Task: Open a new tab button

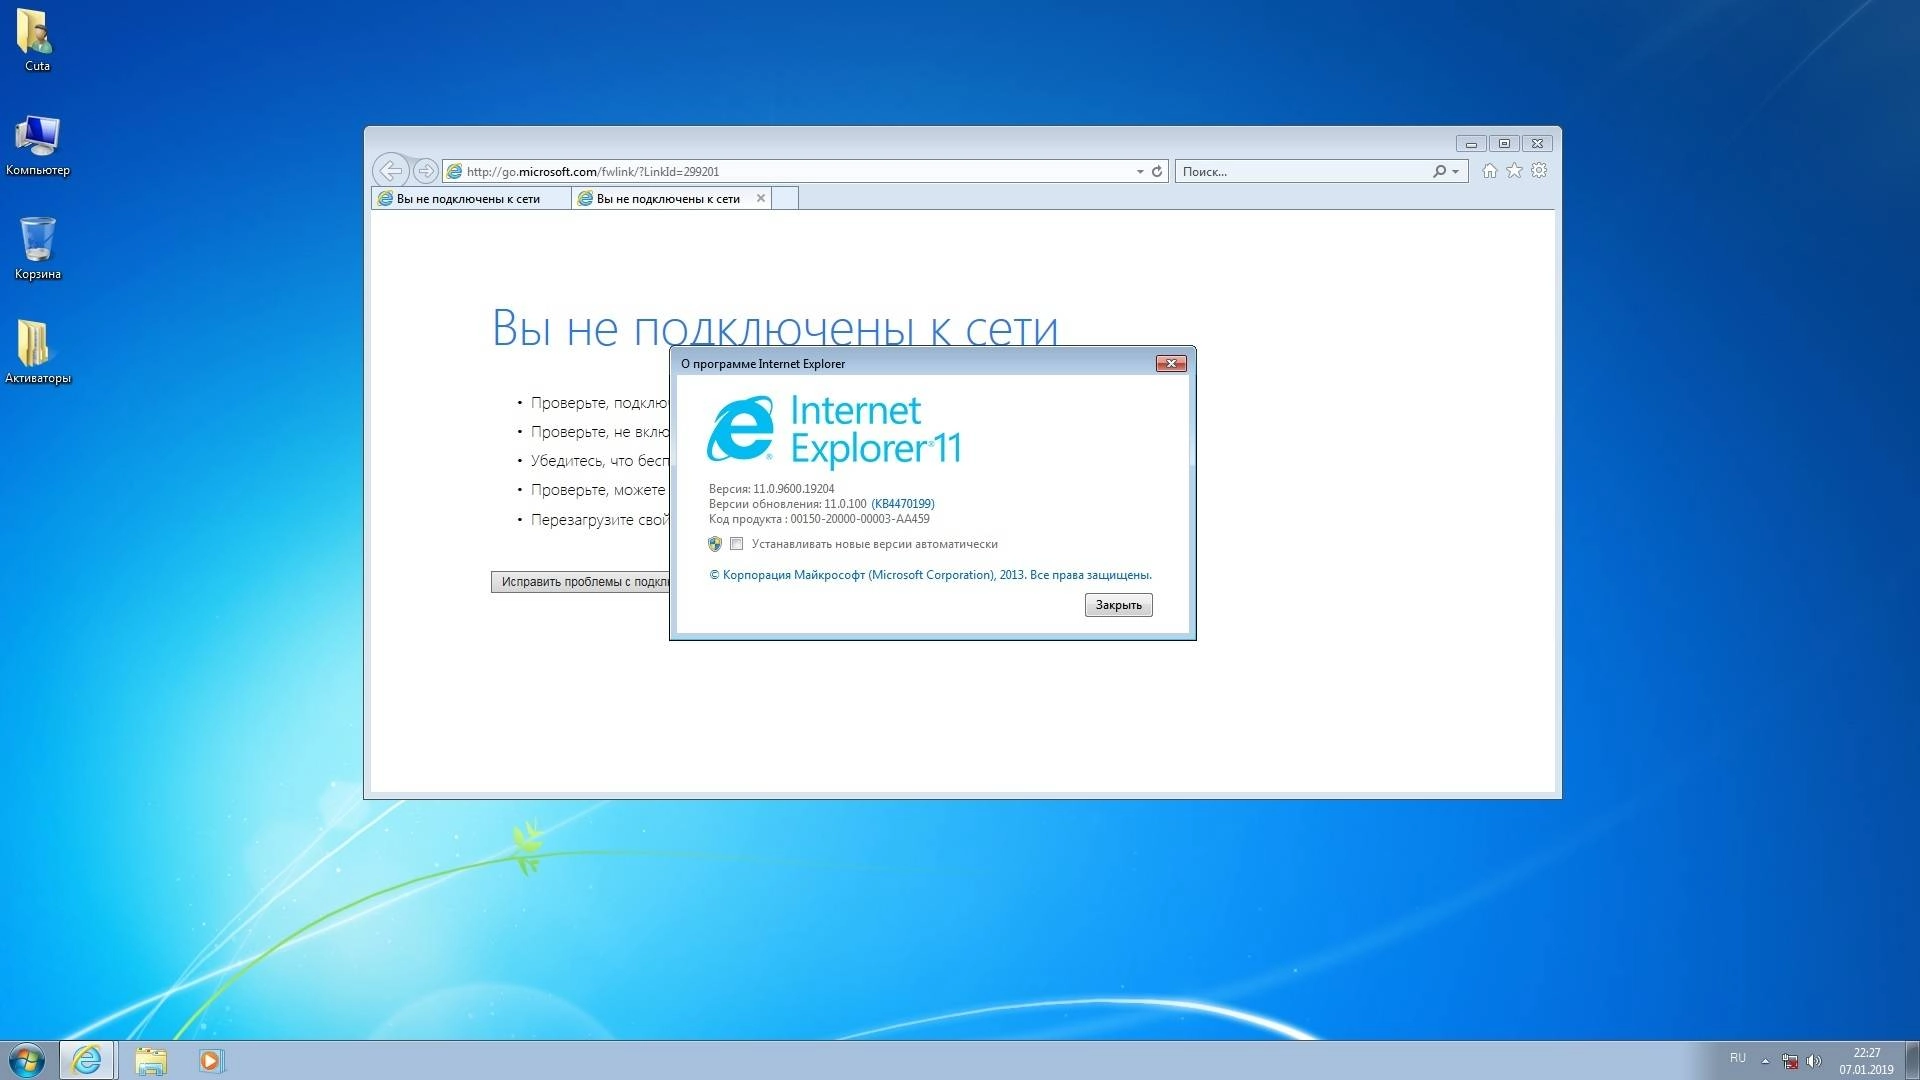Action: pyautogui.click(x=785, y=198)
